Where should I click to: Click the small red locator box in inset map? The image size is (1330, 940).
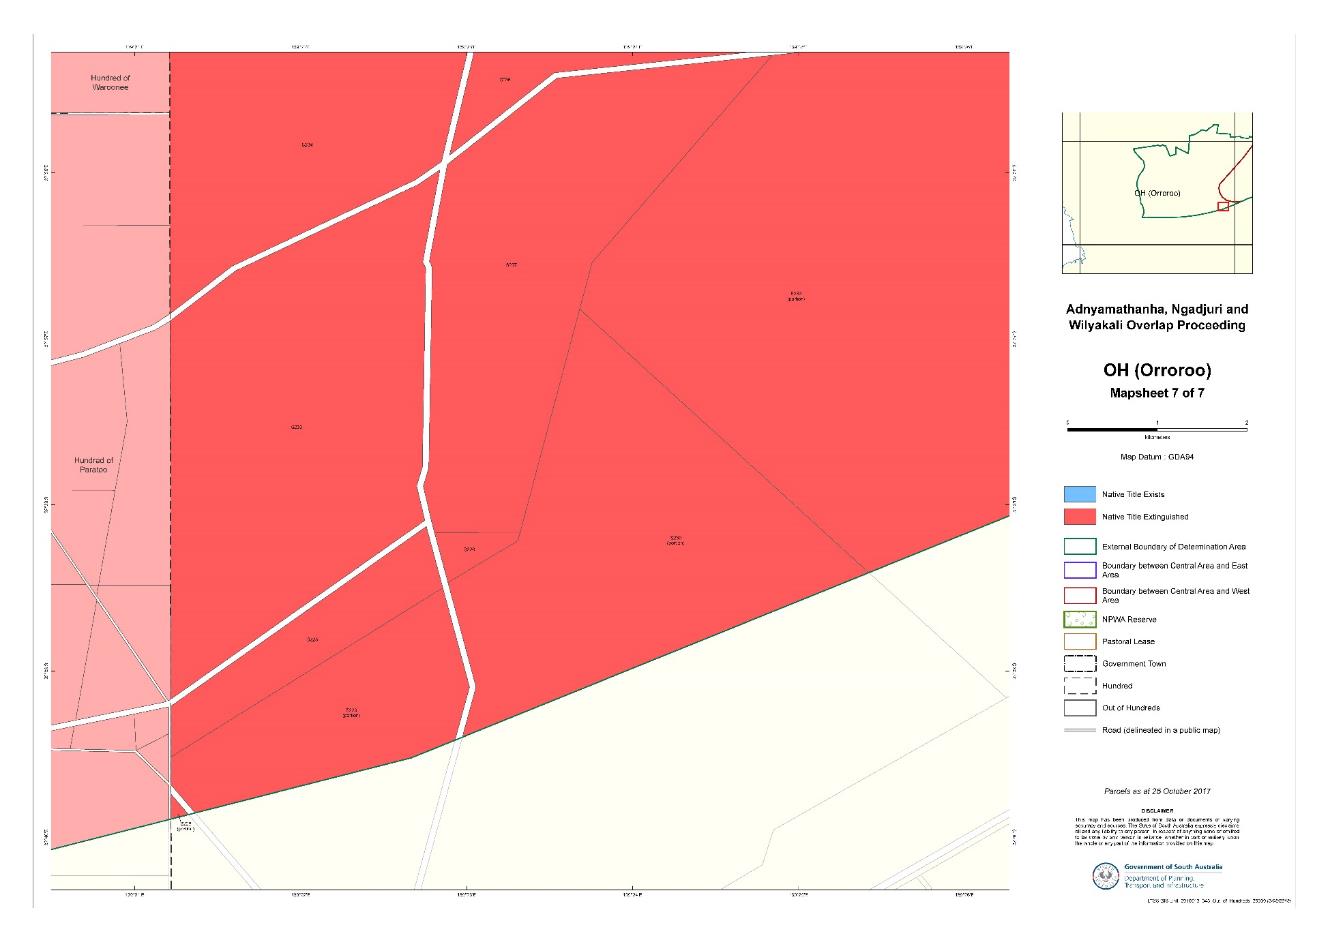pyautogui.click(x=1222, y=206)
